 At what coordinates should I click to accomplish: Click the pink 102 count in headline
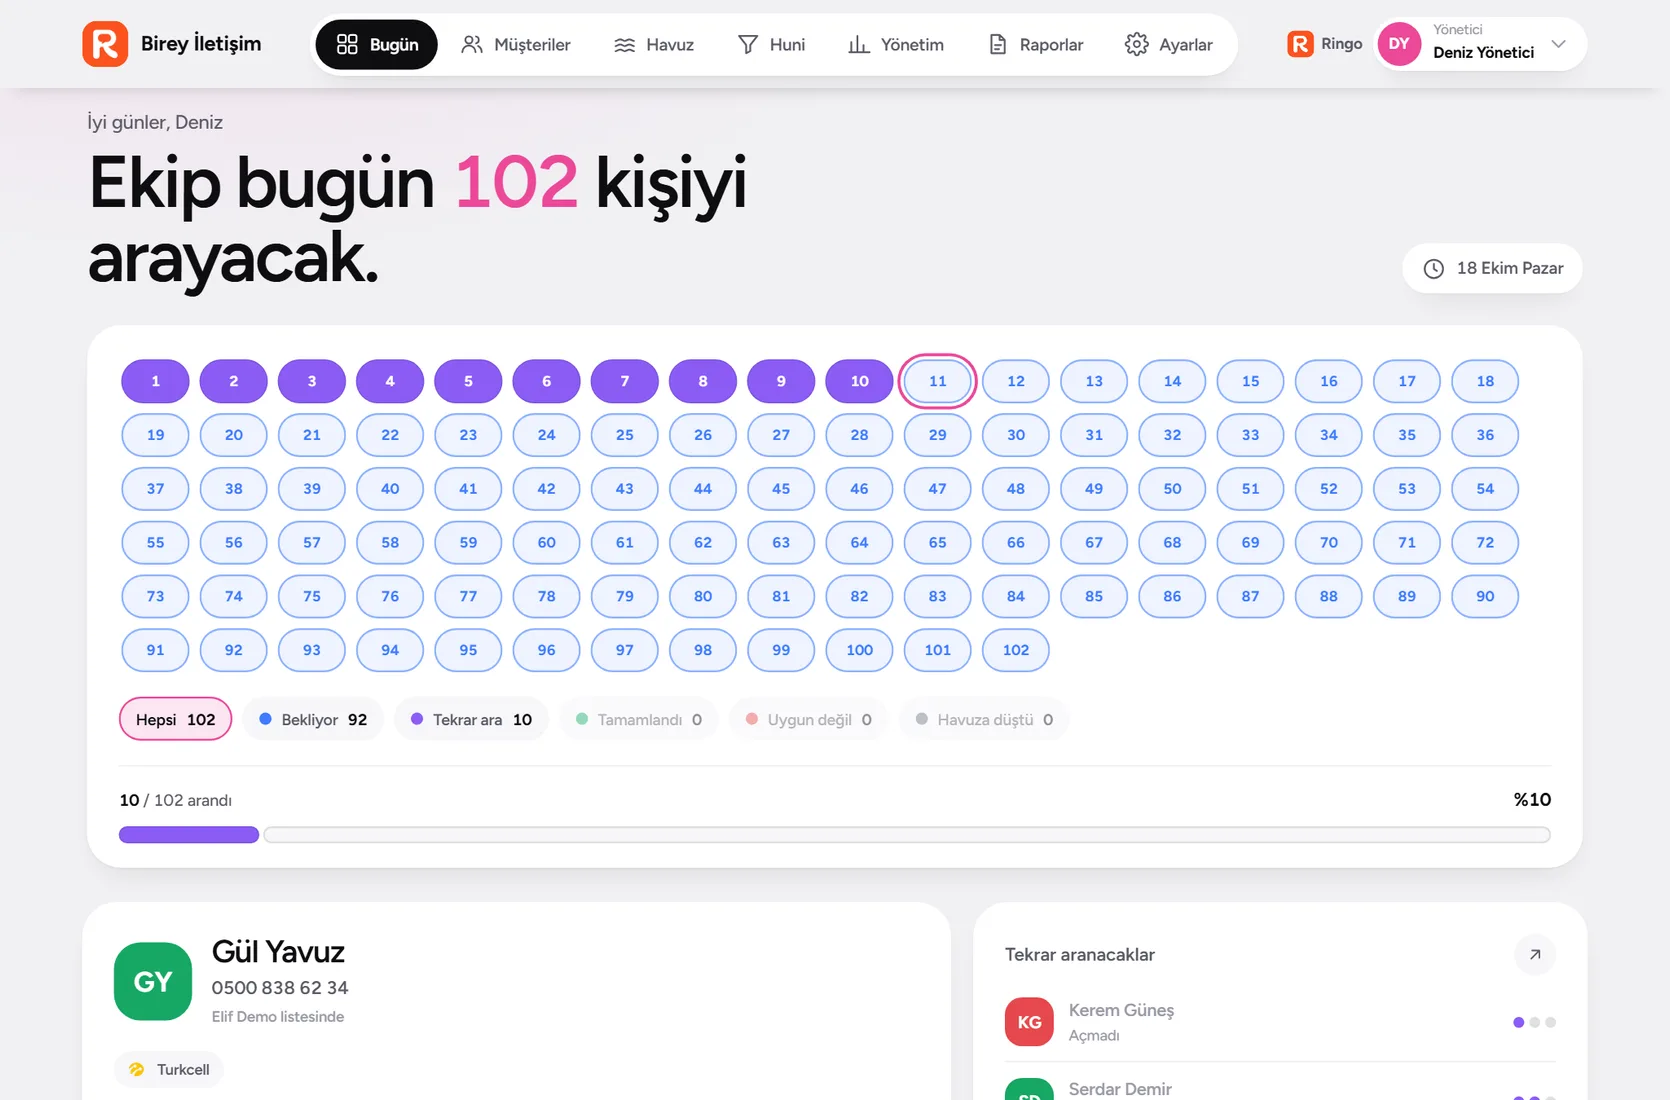[516, 183]
